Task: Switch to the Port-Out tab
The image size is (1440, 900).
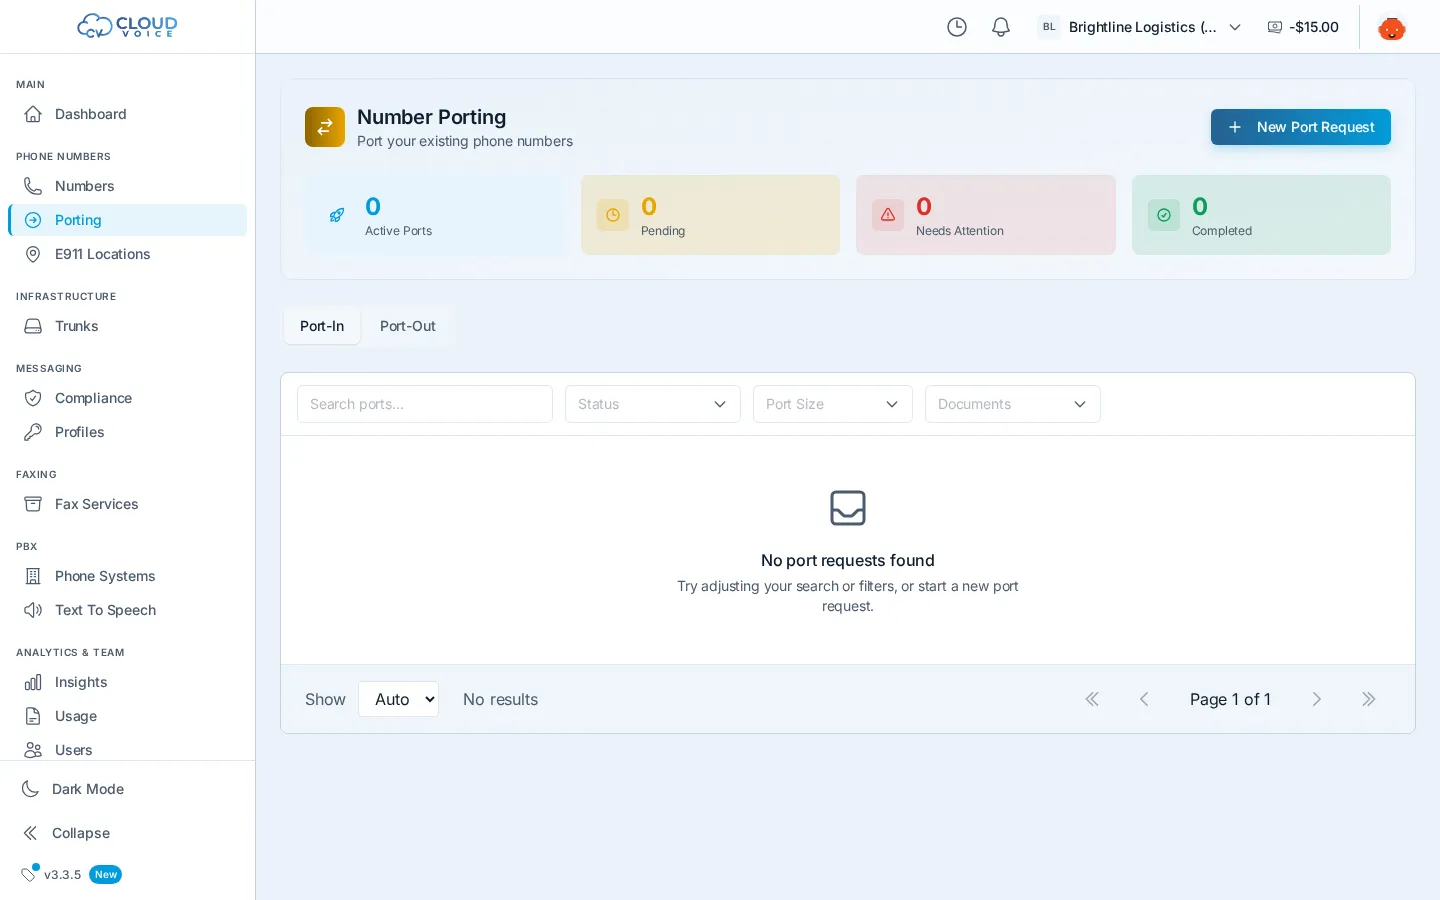Action: pos(408,326)
